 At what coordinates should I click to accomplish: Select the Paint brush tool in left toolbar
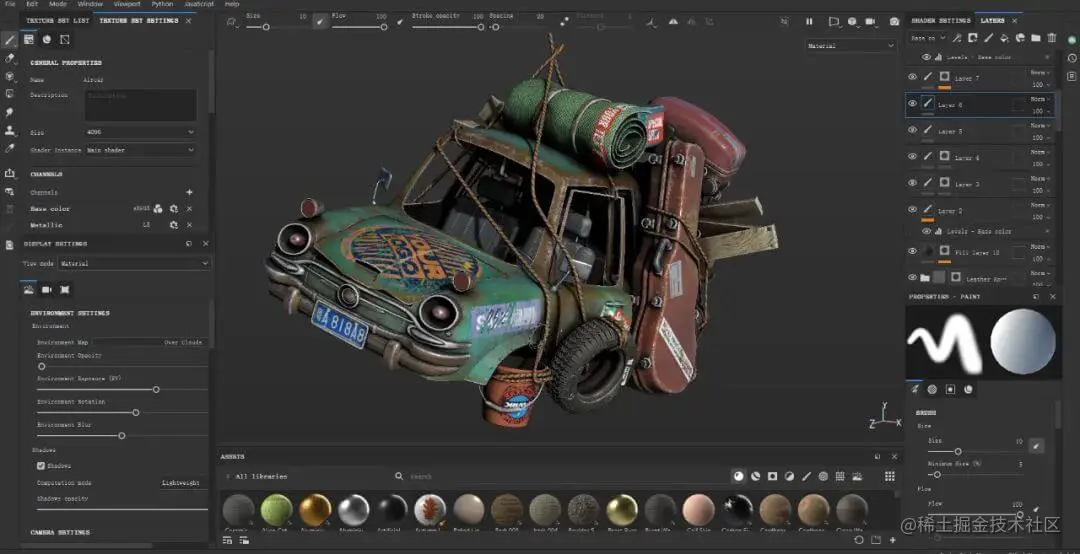pos(10,39)
